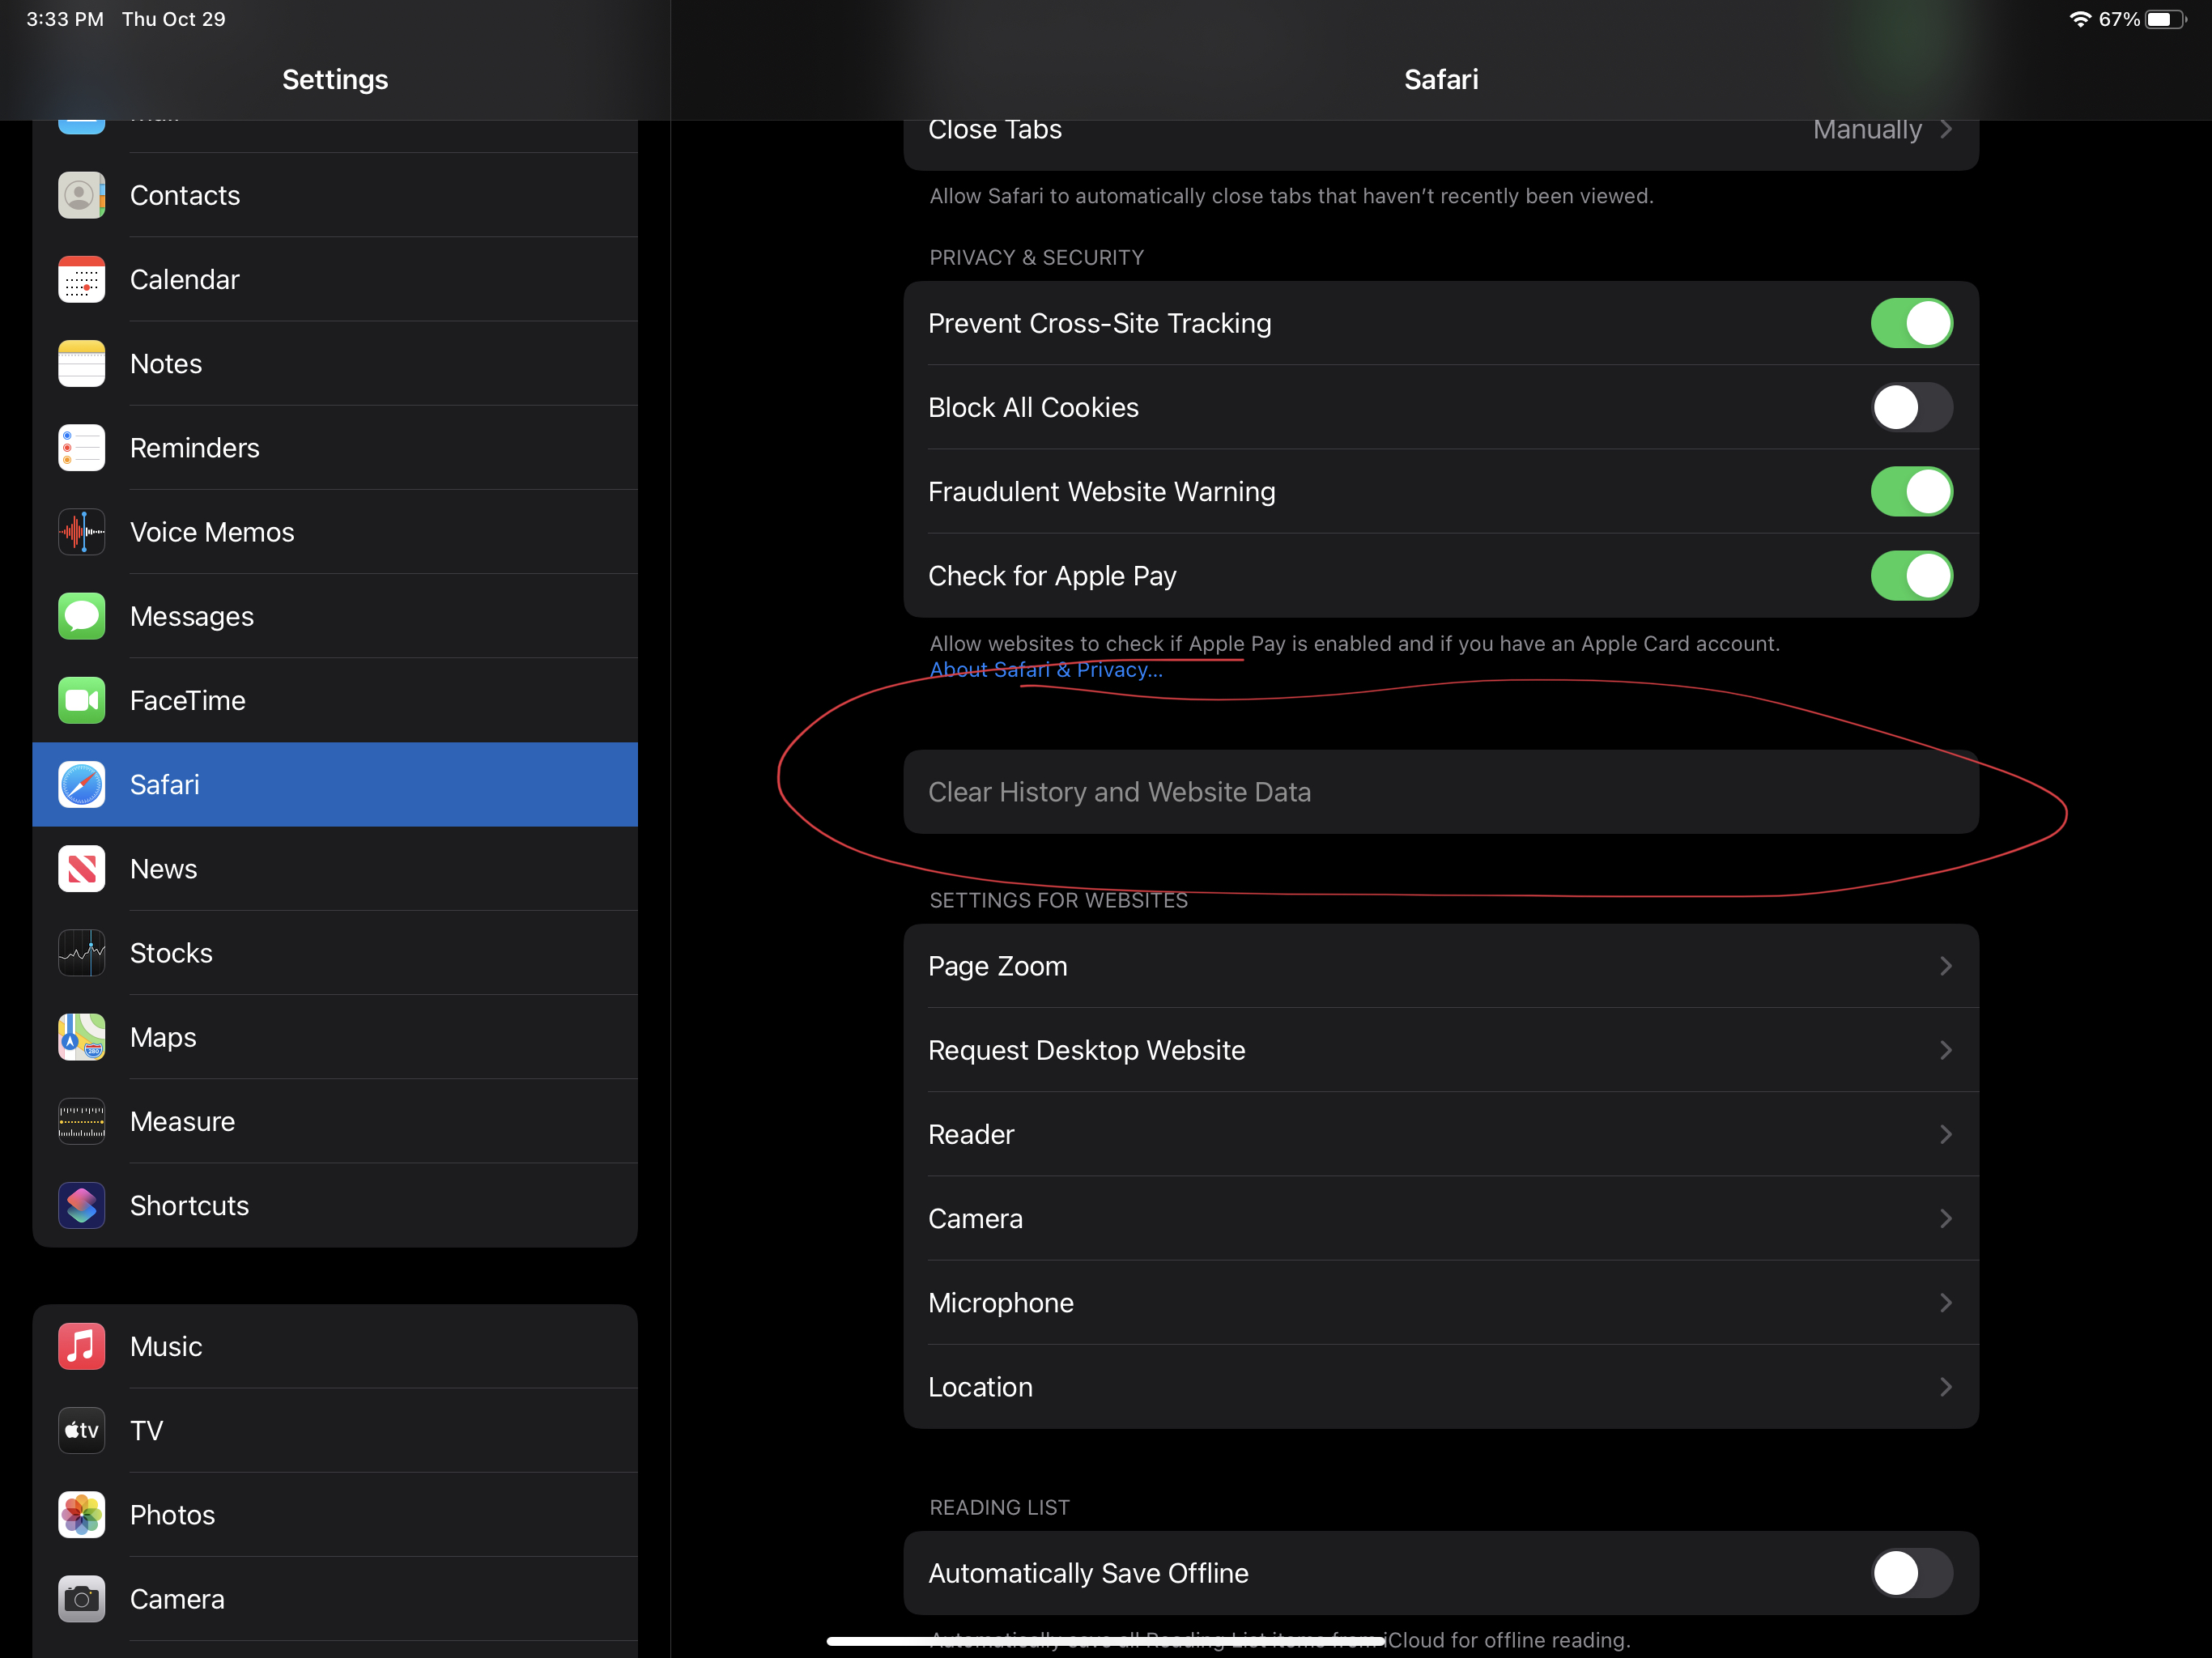Tap the 67% battery percentage
The image size is (2212, 1658).
[x=2119, y=19]
